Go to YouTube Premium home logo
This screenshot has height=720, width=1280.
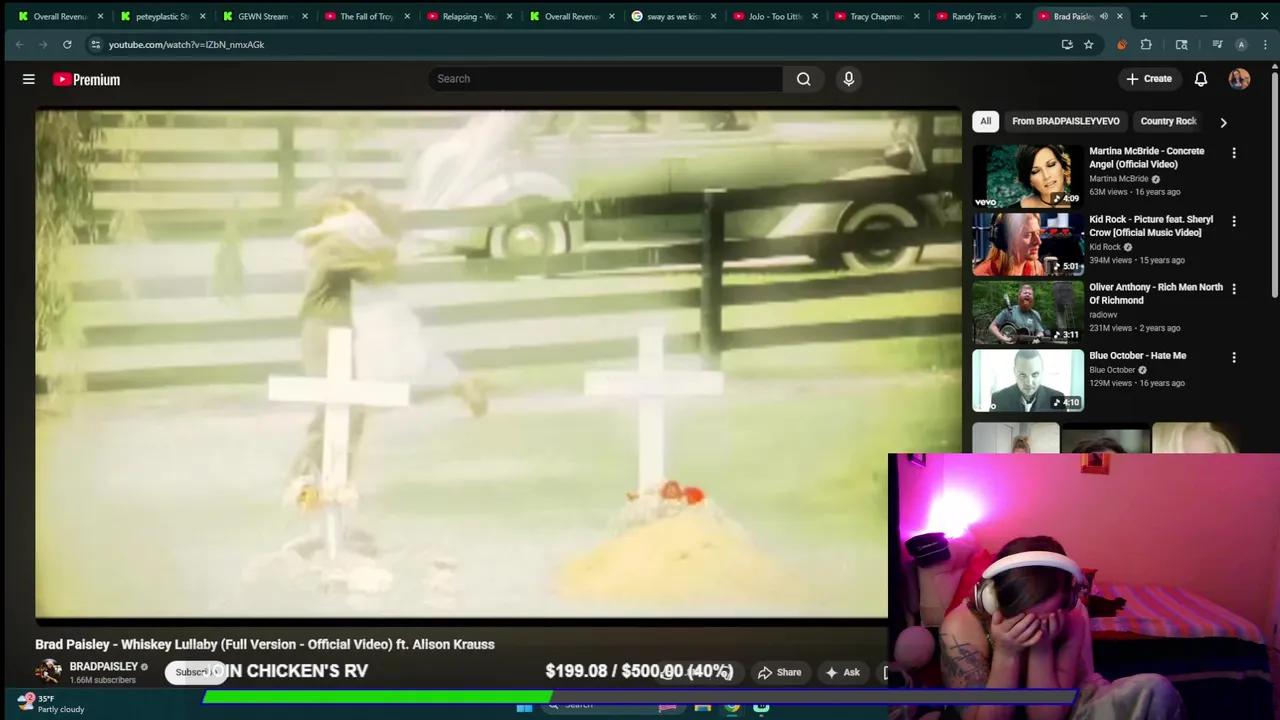point(87,80)
